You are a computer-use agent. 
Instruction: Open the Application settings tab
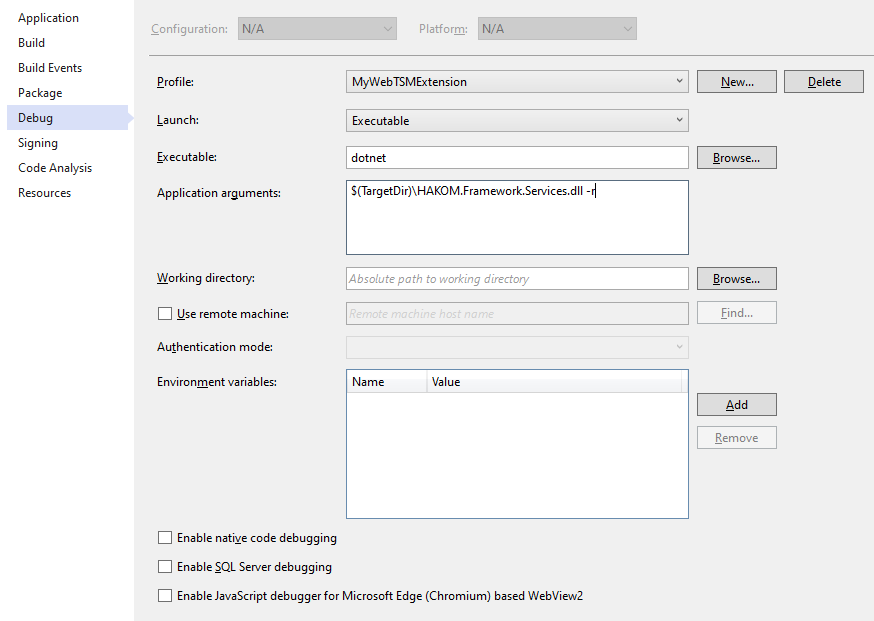pos(48,18)
